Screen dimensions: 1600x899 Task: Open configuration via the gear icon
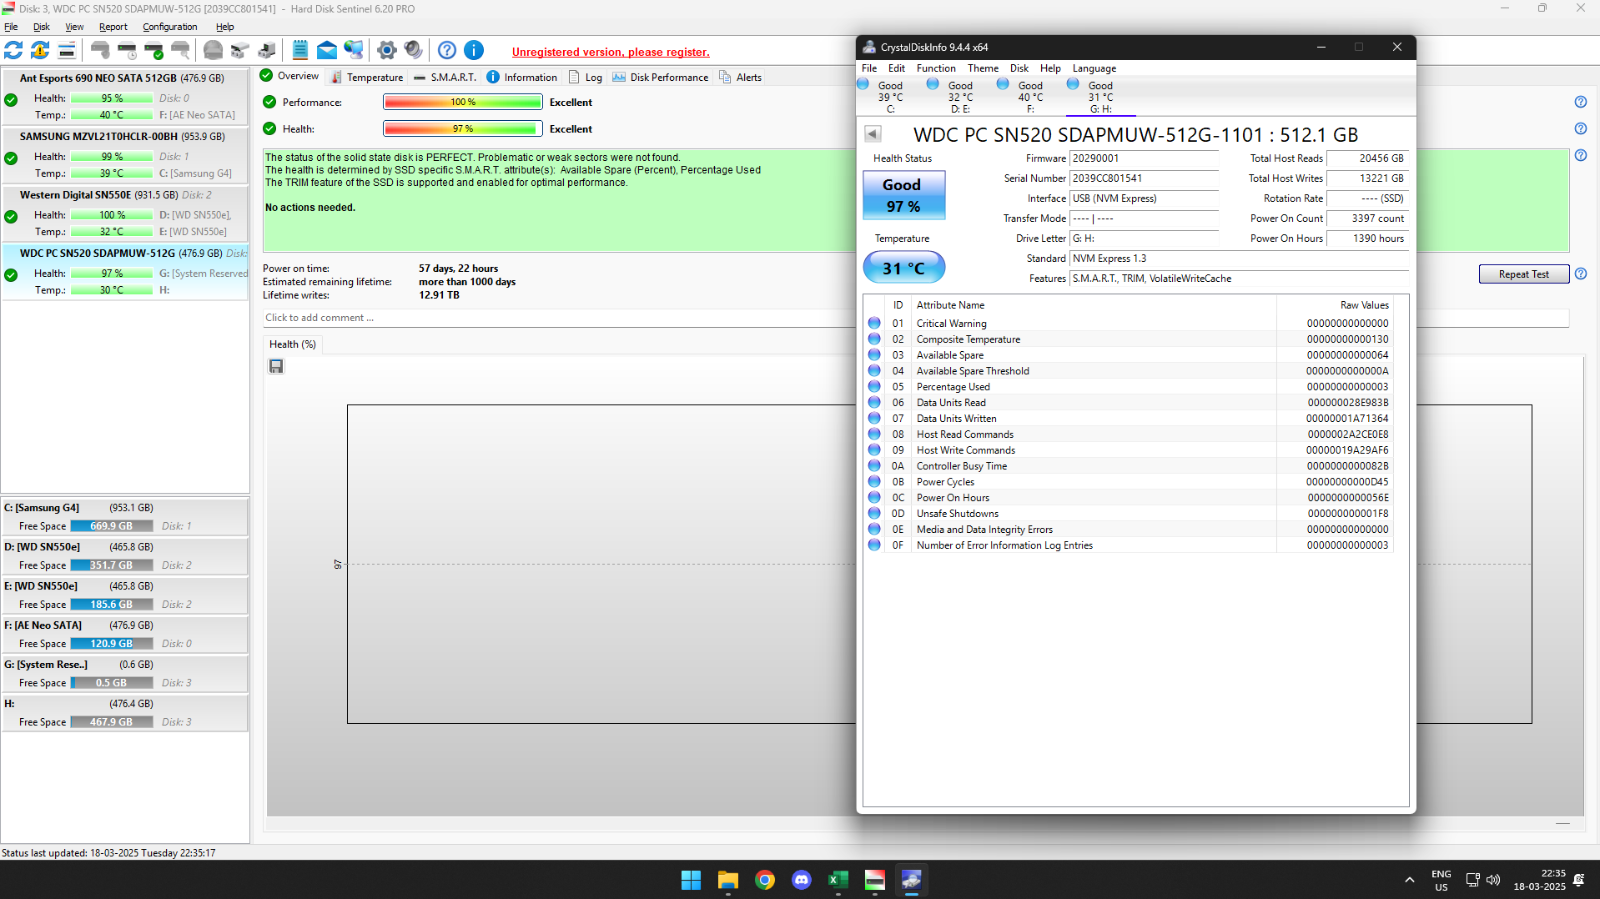(x=387, y=50)
